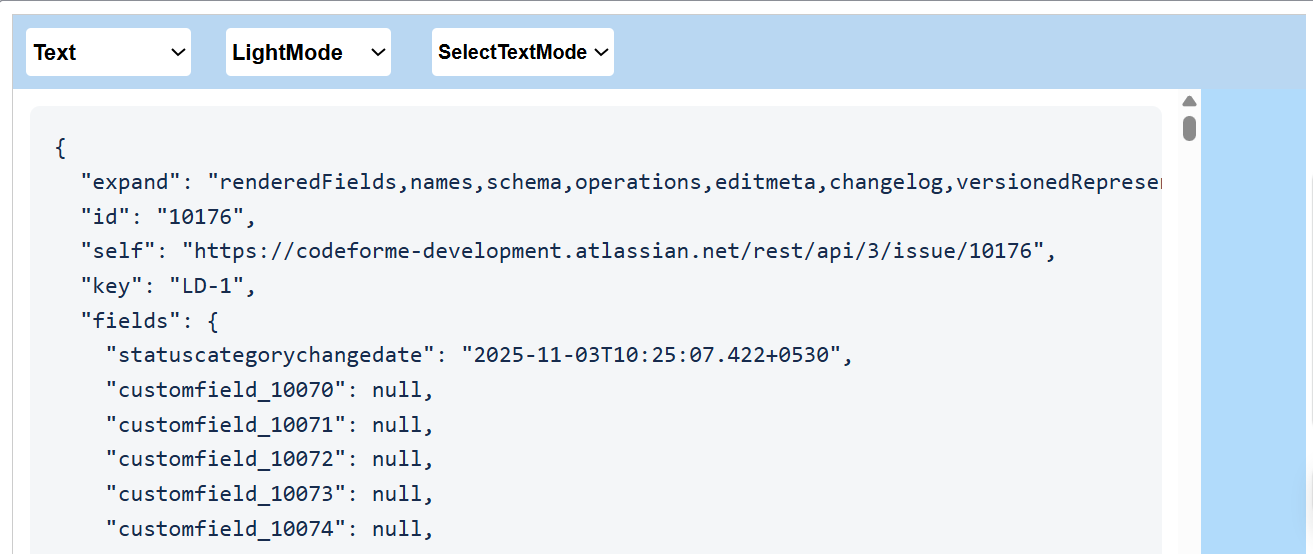Open the LightMode theme dropdown

[308, 52]
